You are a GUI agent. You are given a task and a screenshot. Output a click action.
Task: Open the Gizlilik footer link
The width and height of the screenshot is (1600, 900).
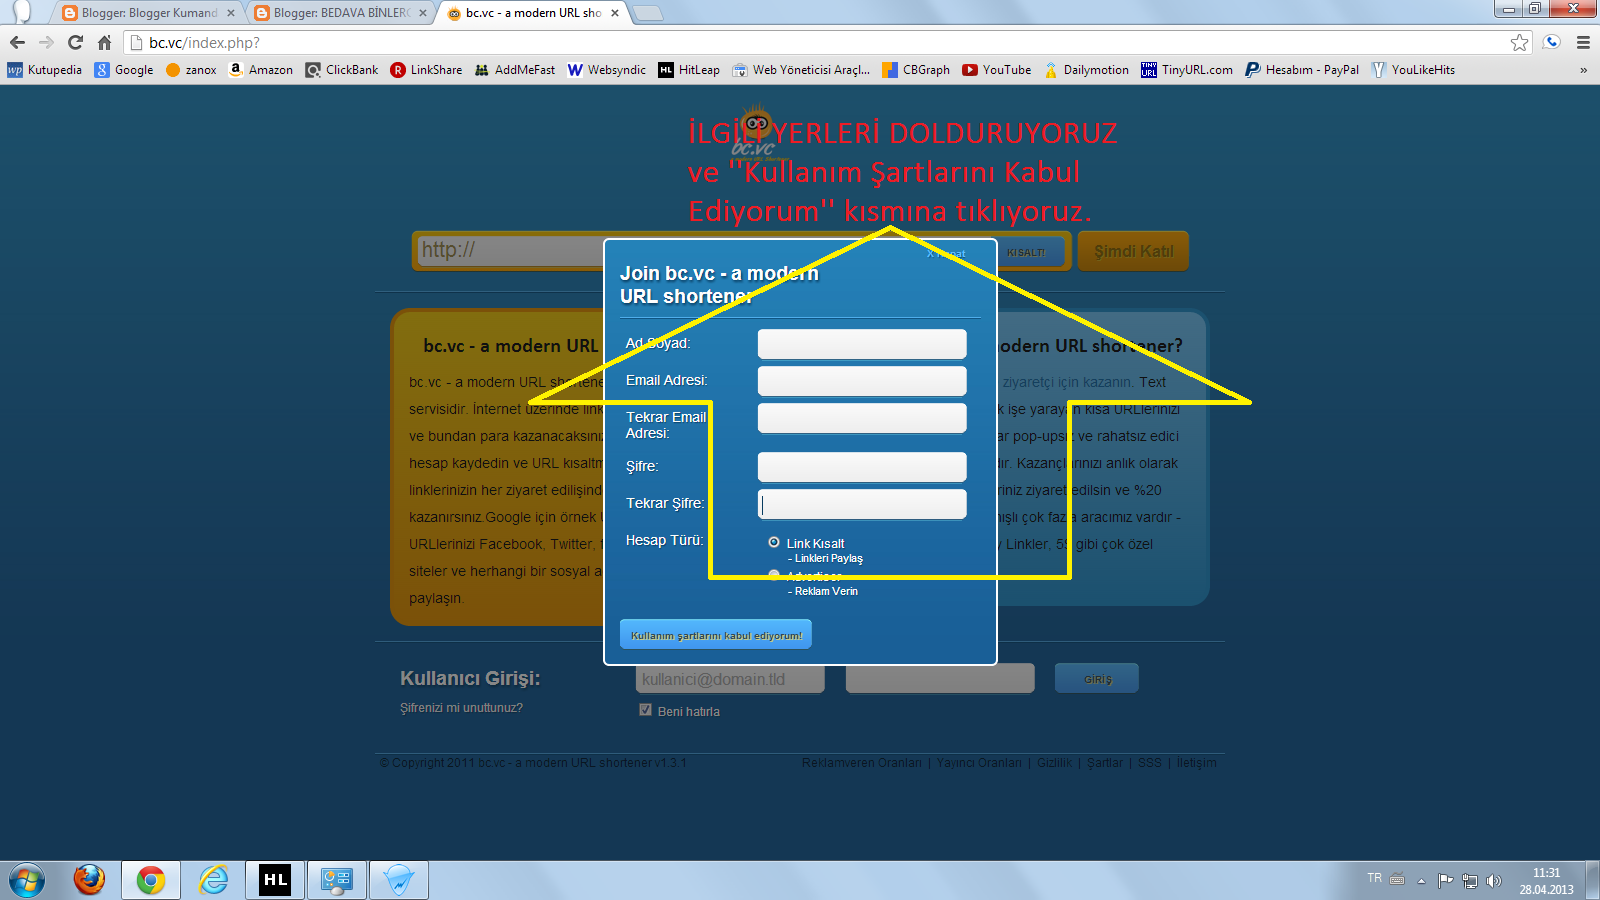(x=1054, y=763)
